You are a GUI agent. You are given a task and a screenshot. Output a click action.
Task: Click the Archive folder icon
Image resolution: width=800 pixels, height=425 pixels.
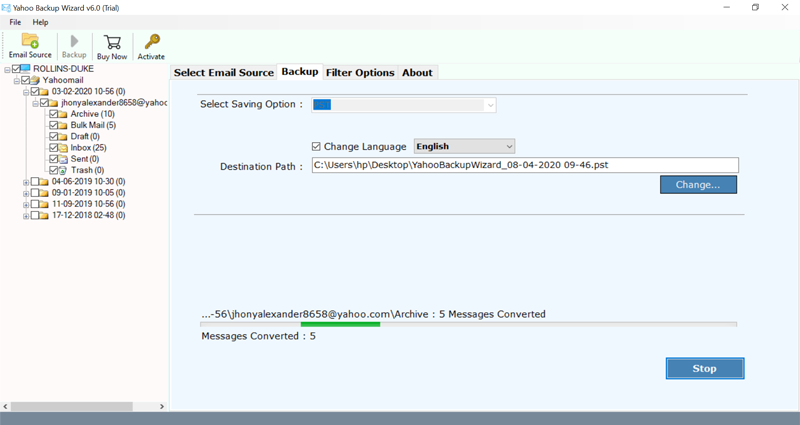(63, 114)
